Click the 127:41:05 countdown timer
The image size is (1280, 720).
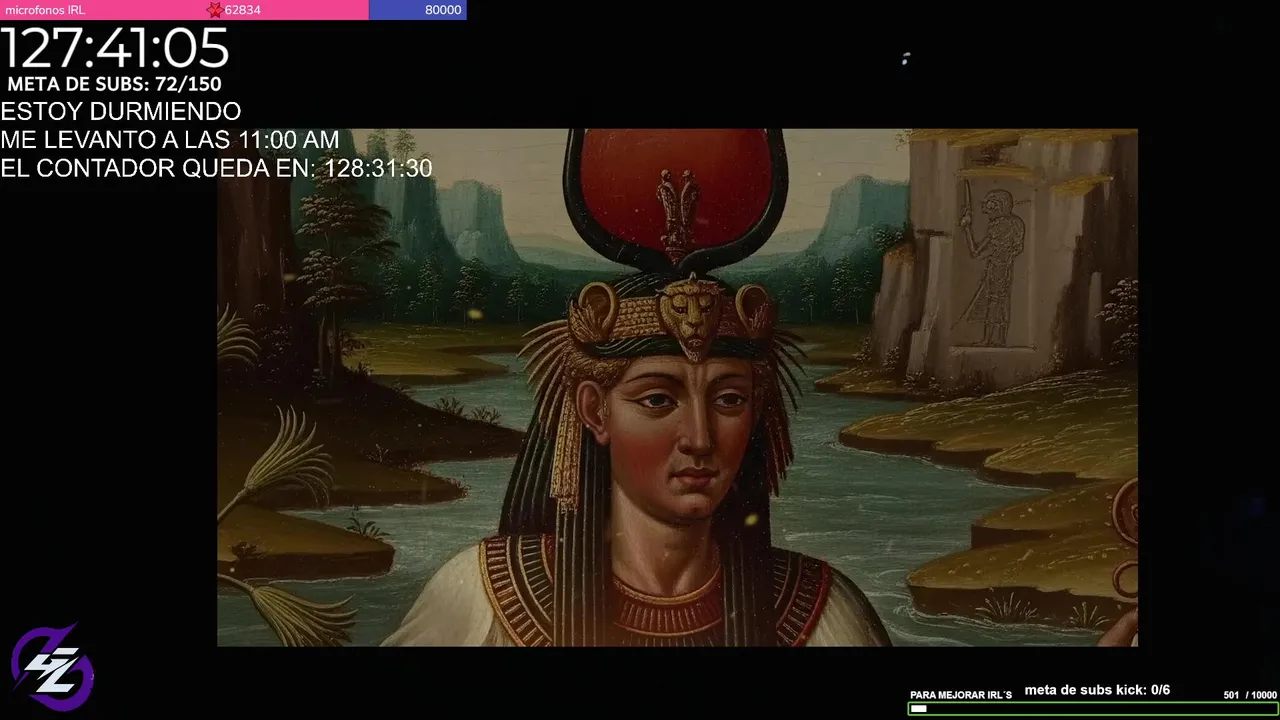[x=115, y=48]
